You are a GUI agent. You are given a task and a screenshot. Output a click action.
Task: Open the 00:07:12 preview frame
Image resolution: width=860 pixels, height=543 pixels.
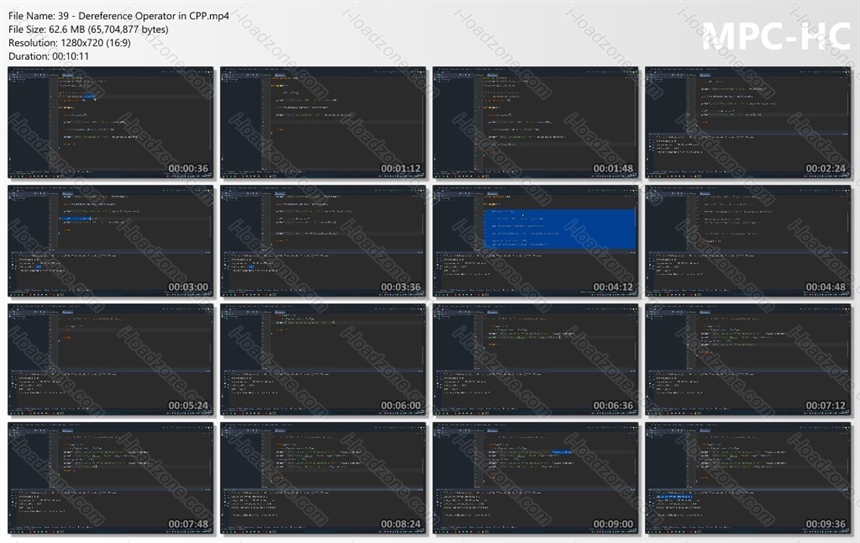point(748,360)
